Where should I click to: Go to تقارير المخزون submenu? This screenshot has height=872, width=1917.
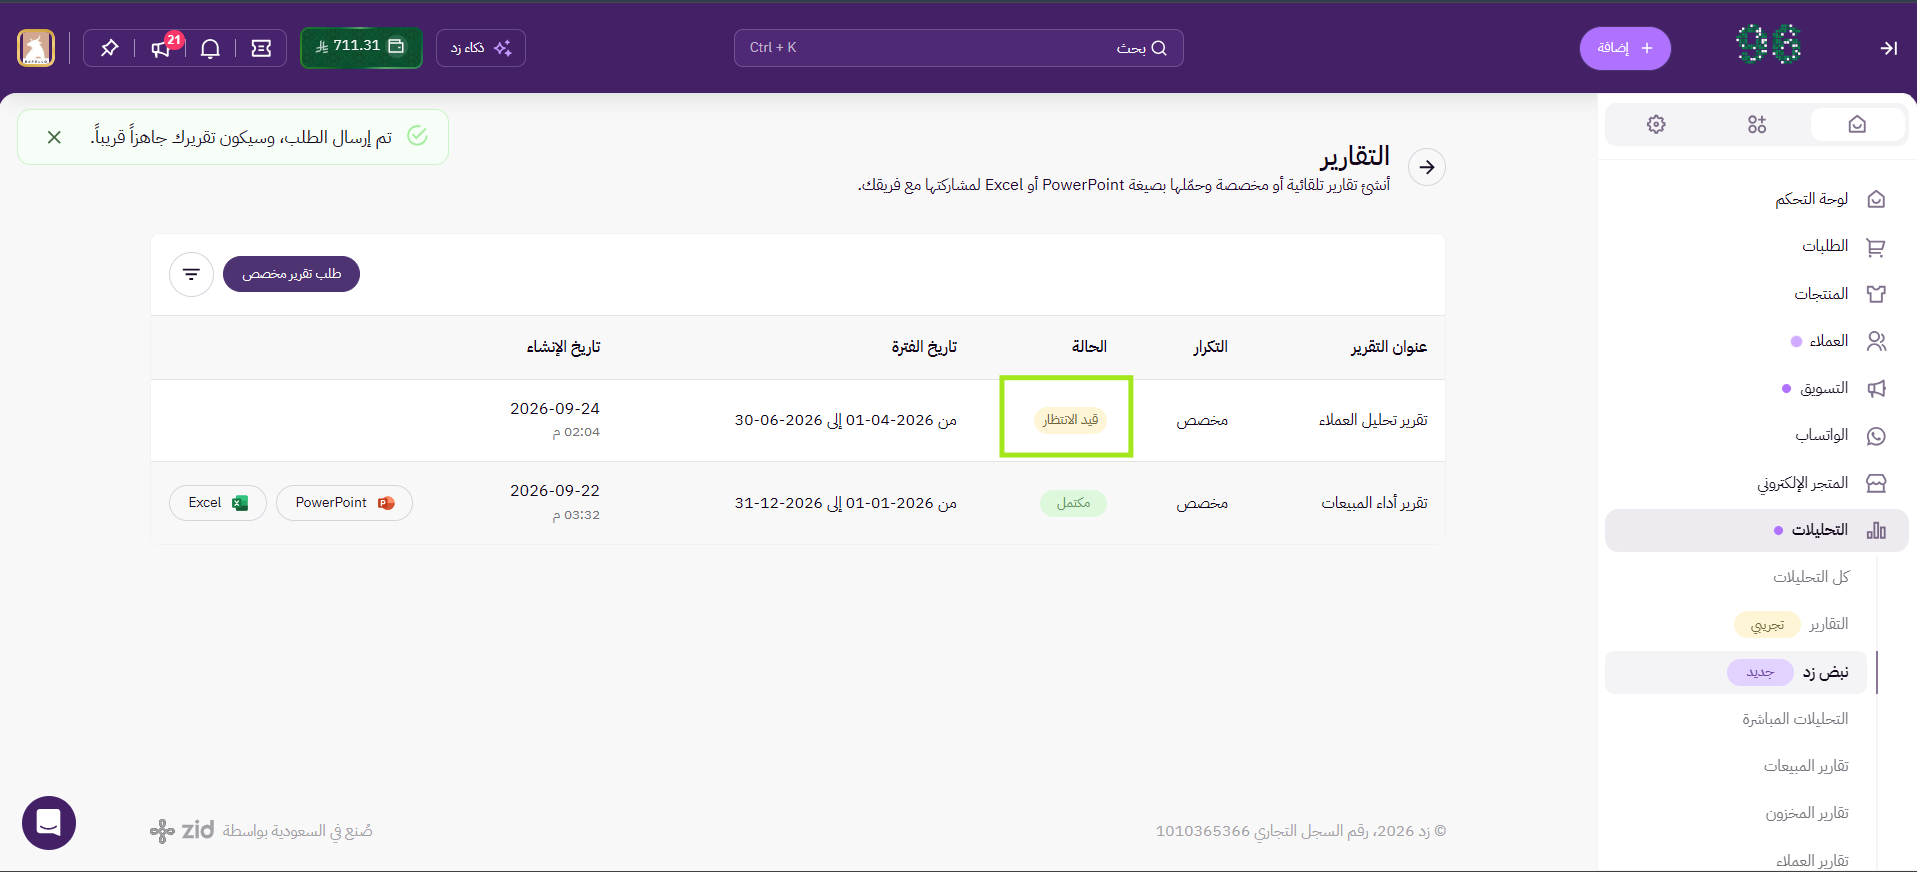(1807, 813)
